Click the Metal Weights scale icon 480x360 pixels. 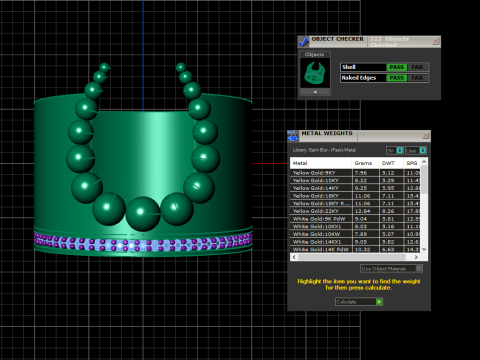[x=293, y=136]
